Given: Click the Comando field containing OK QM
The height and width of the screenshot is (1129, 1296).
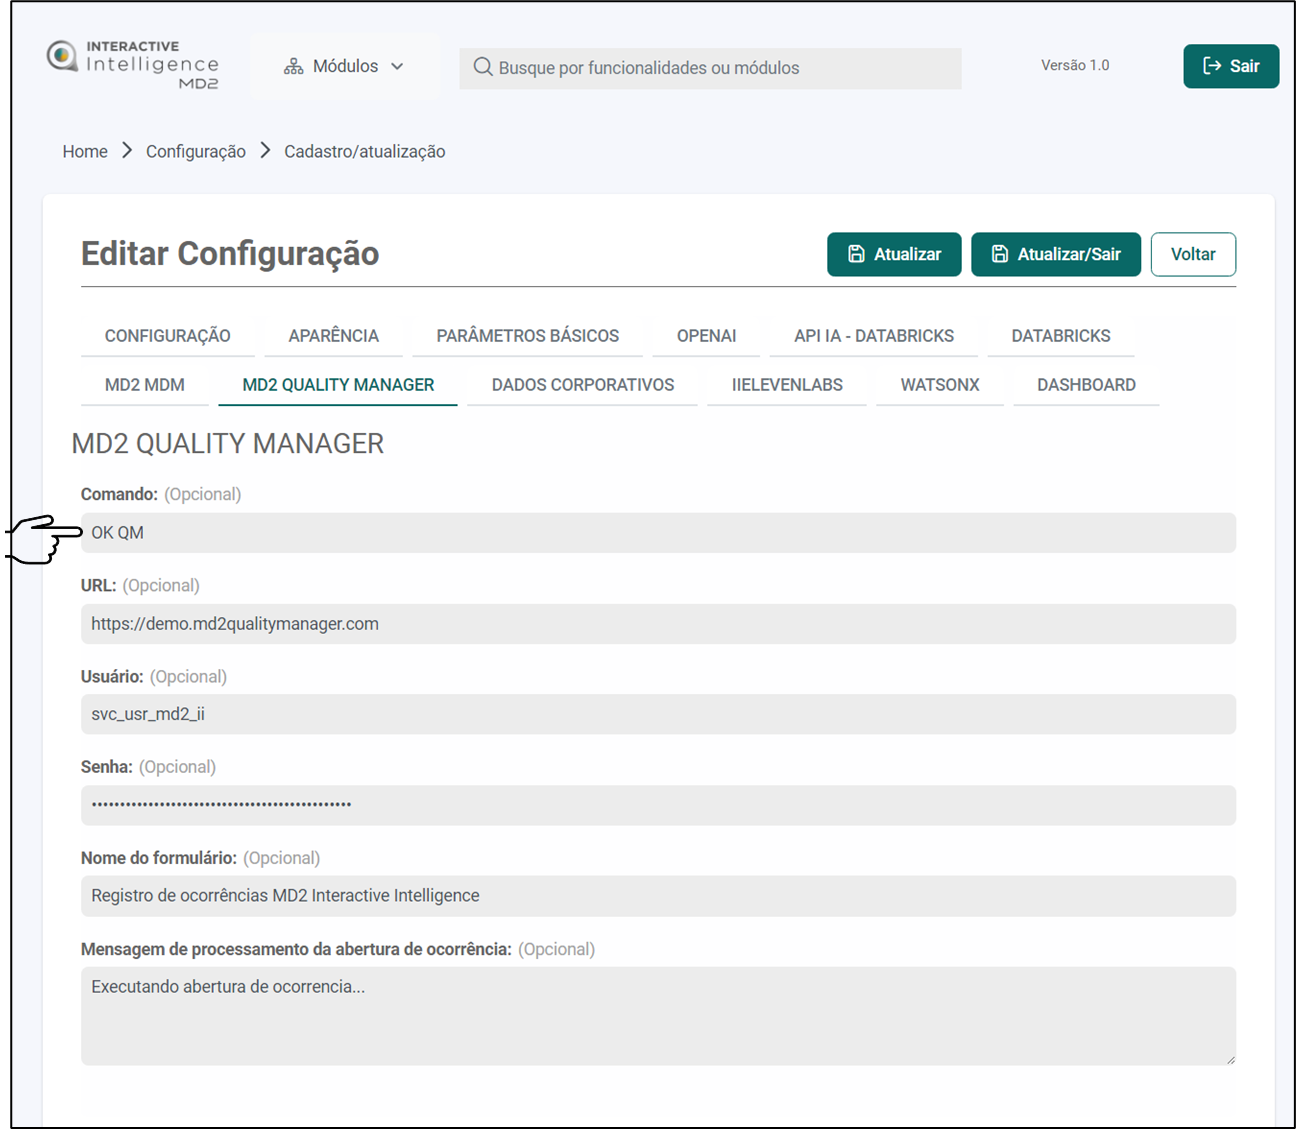Looking at the screenshot, I should point(658,533).
